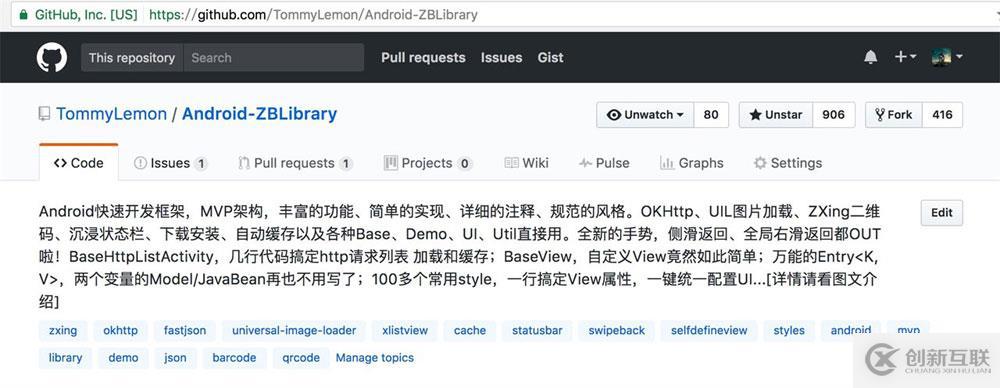Open the json topic tag

(x=175, y=358)
